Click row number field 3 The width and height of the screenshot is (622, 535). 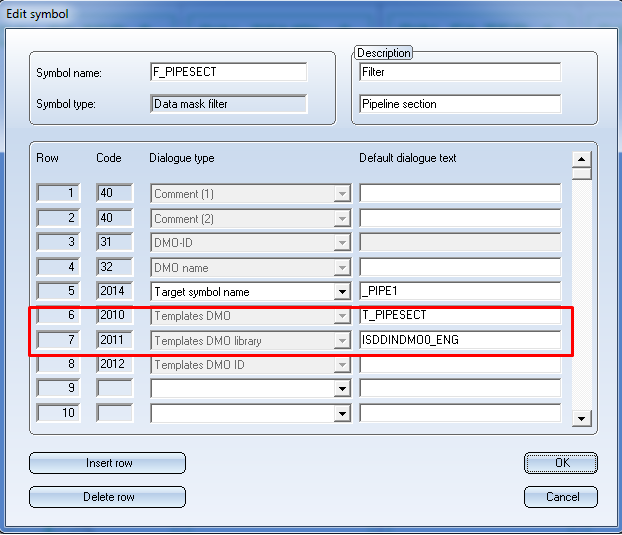coord(58,242)
